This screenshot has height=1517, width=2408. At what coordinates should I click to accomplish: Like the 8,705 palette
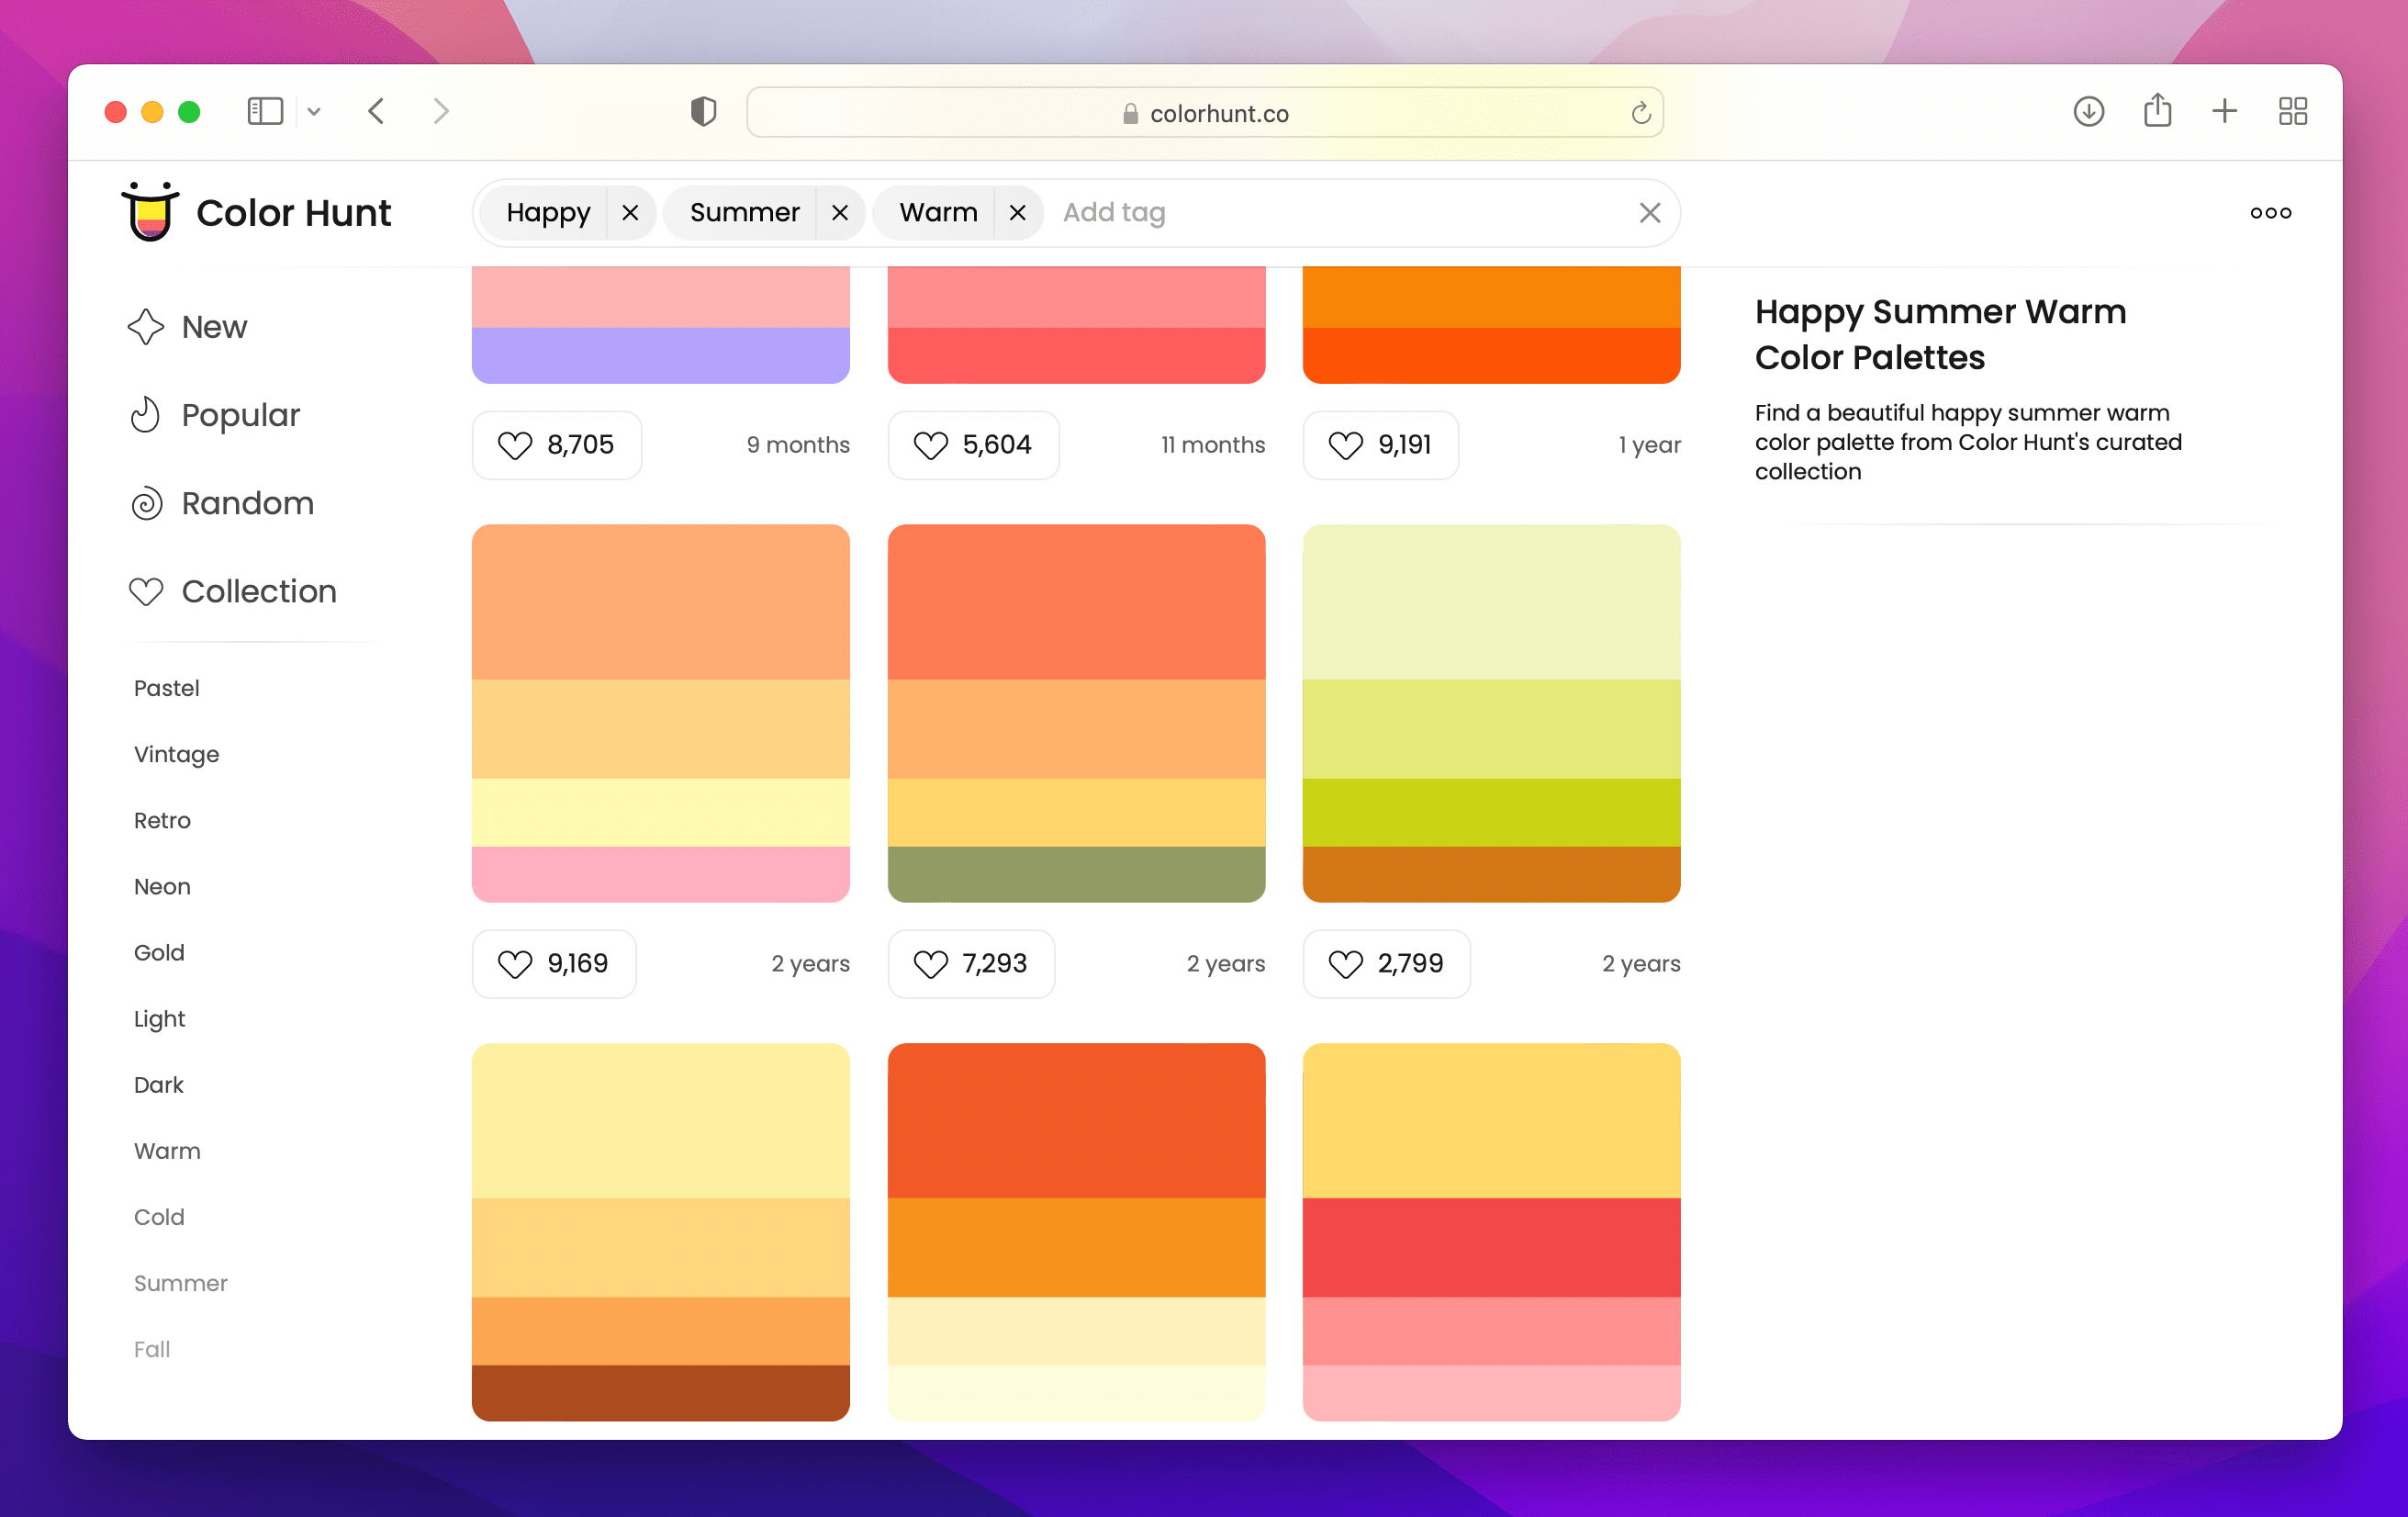(x=514, y=445)
